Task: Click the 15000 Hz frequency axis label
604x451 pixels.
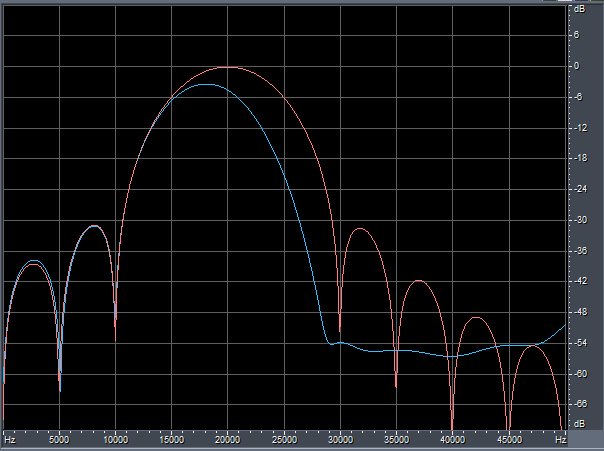Action: 171,440
